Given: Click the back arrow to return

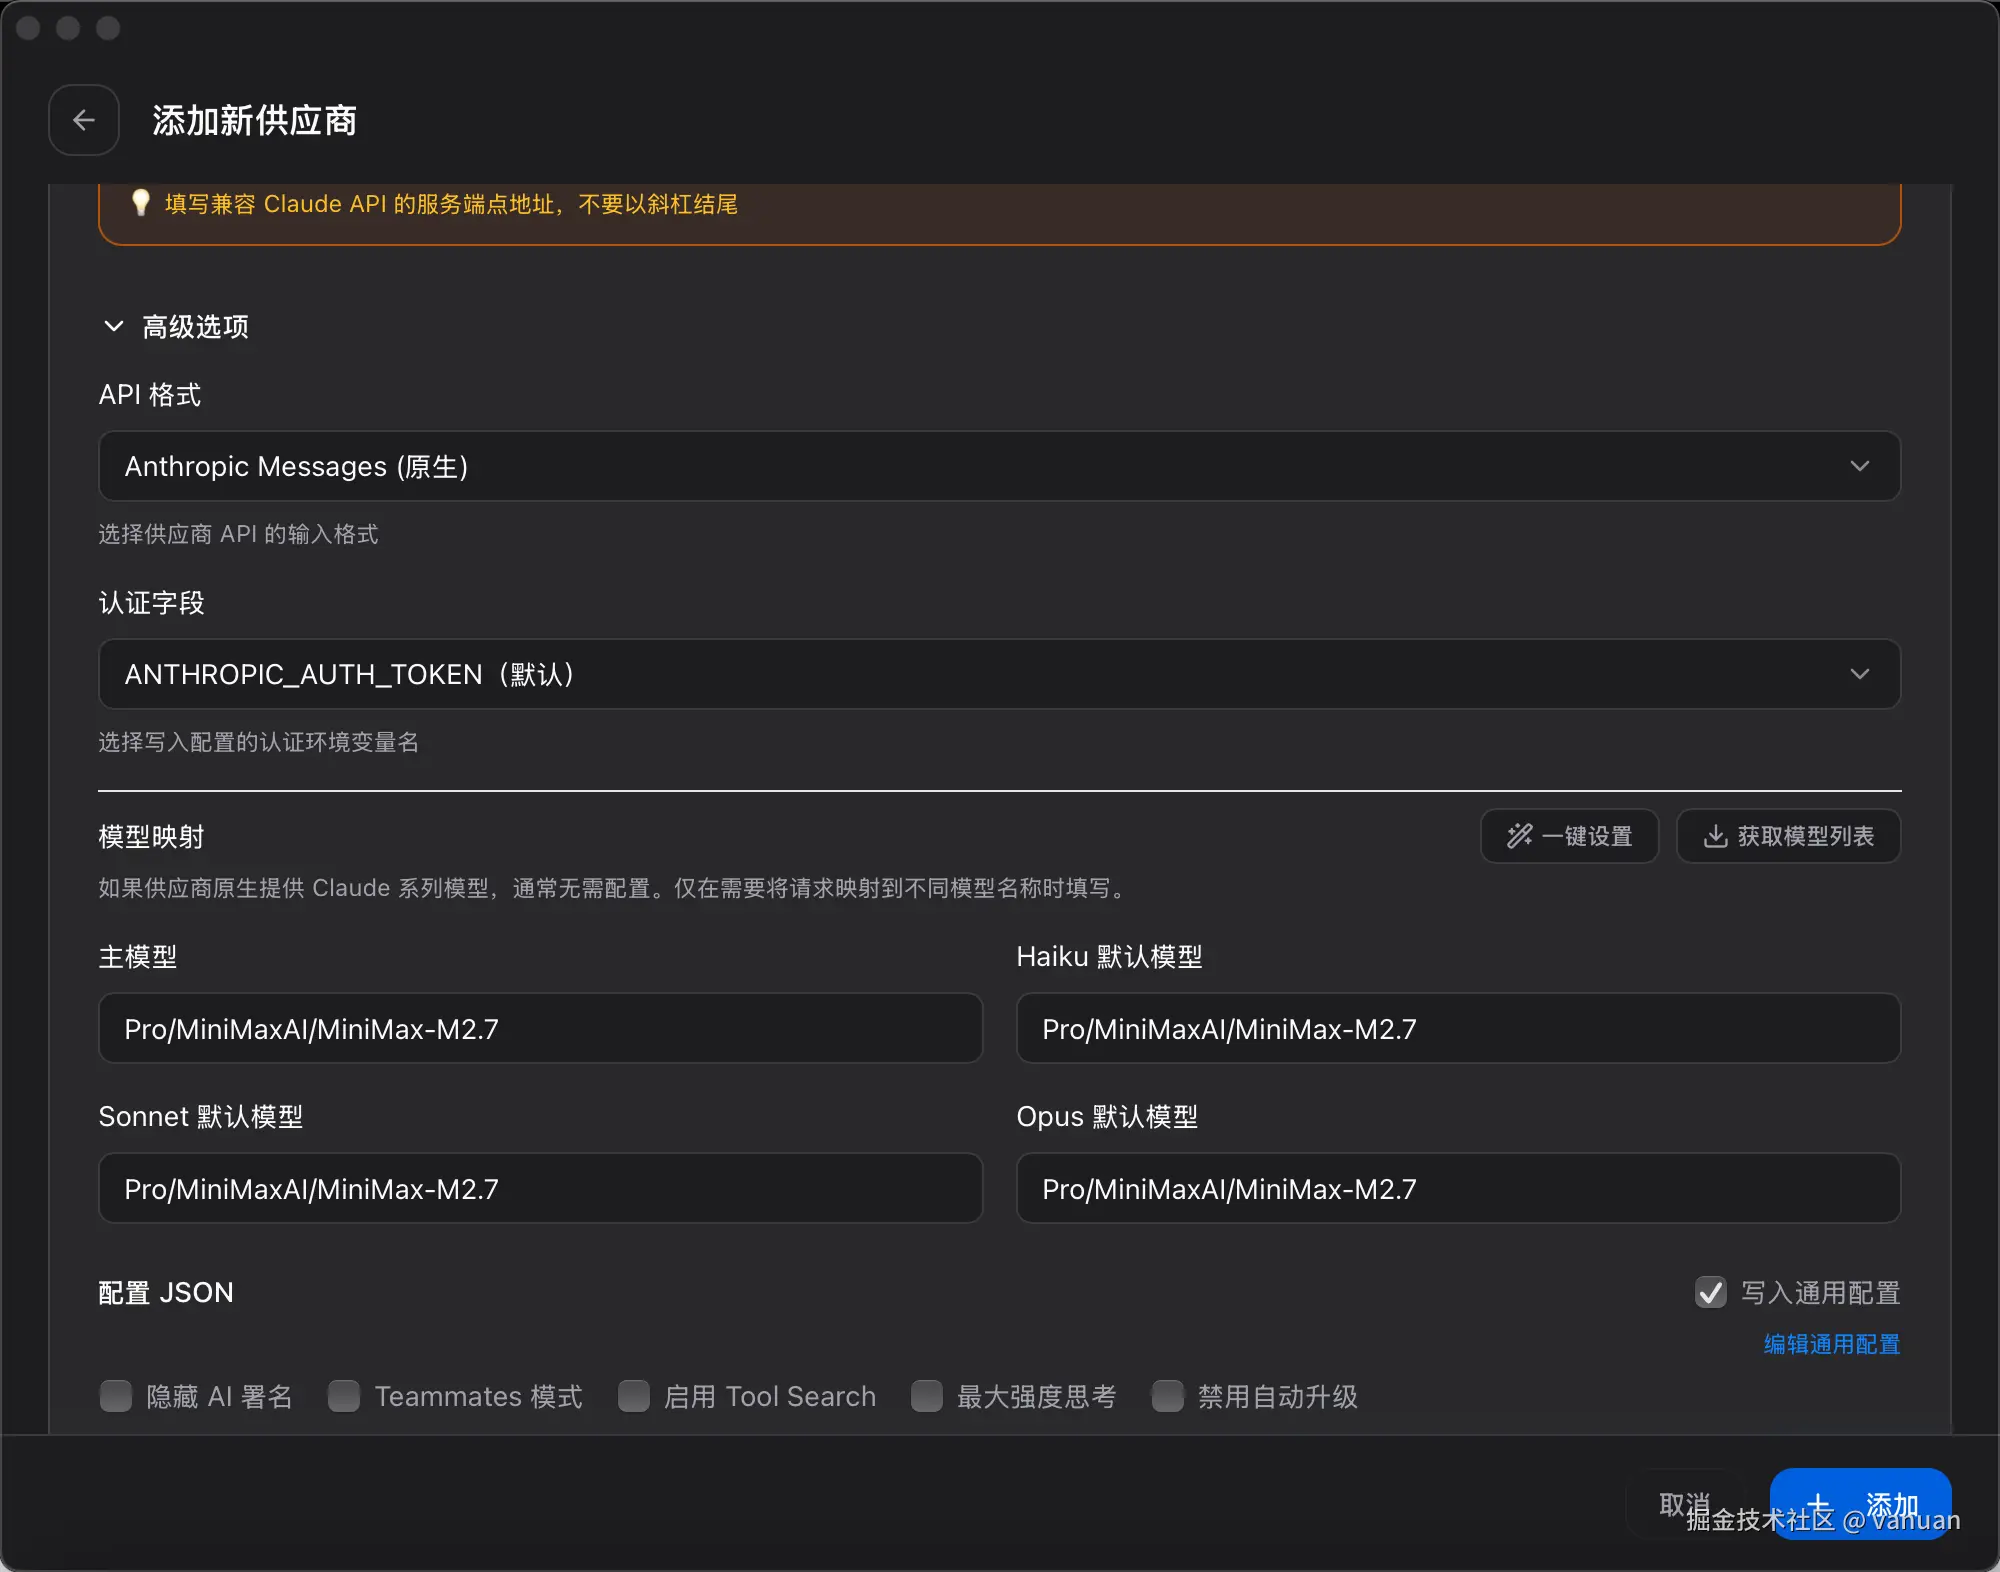Looking at the screenshot, I should click(83, 120).
